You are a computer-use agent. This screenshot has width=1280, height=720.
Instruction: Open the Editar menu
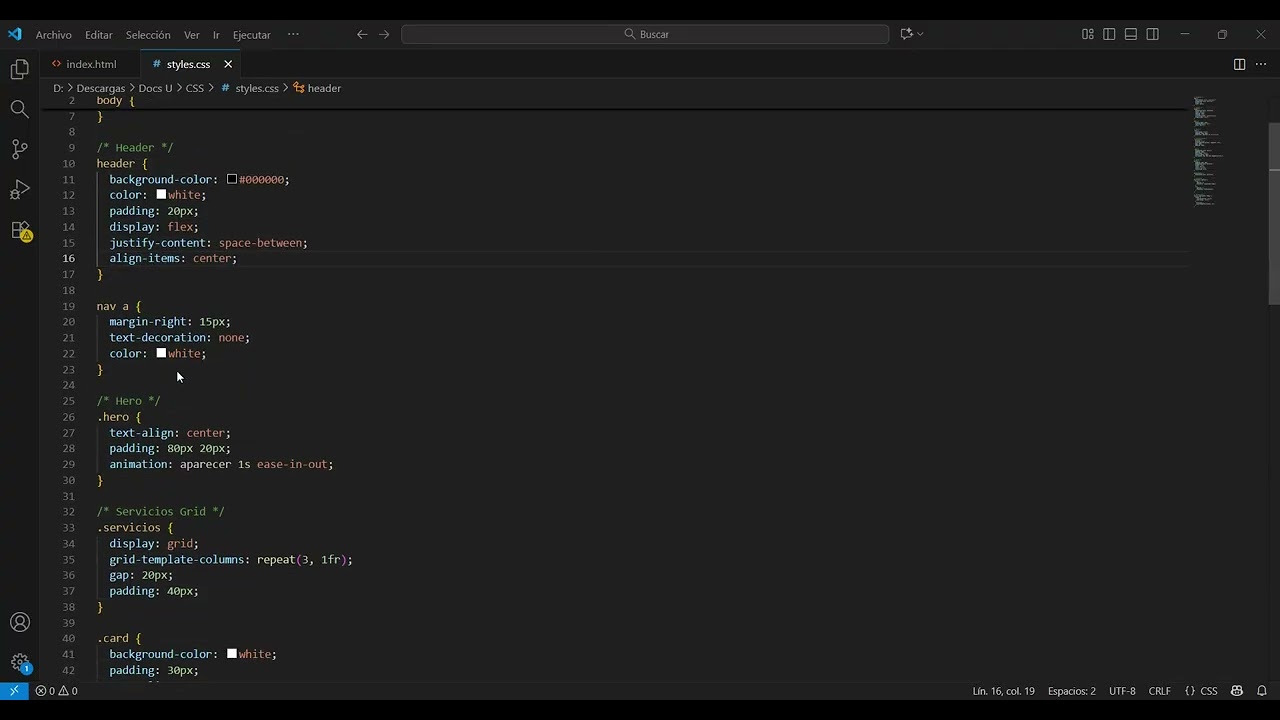click(x=99, y=34)
